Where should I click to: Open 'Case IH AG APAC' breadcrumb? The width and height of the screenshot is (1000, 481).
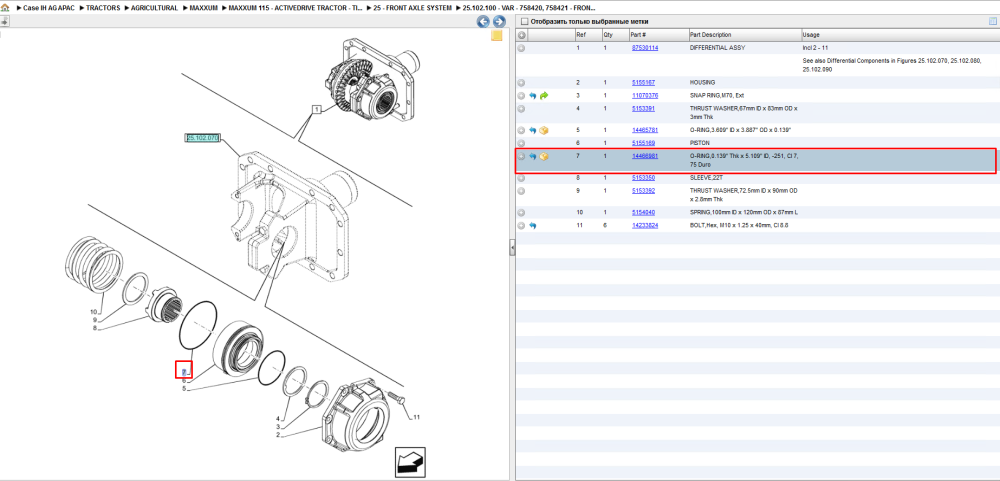pos(46,8)
